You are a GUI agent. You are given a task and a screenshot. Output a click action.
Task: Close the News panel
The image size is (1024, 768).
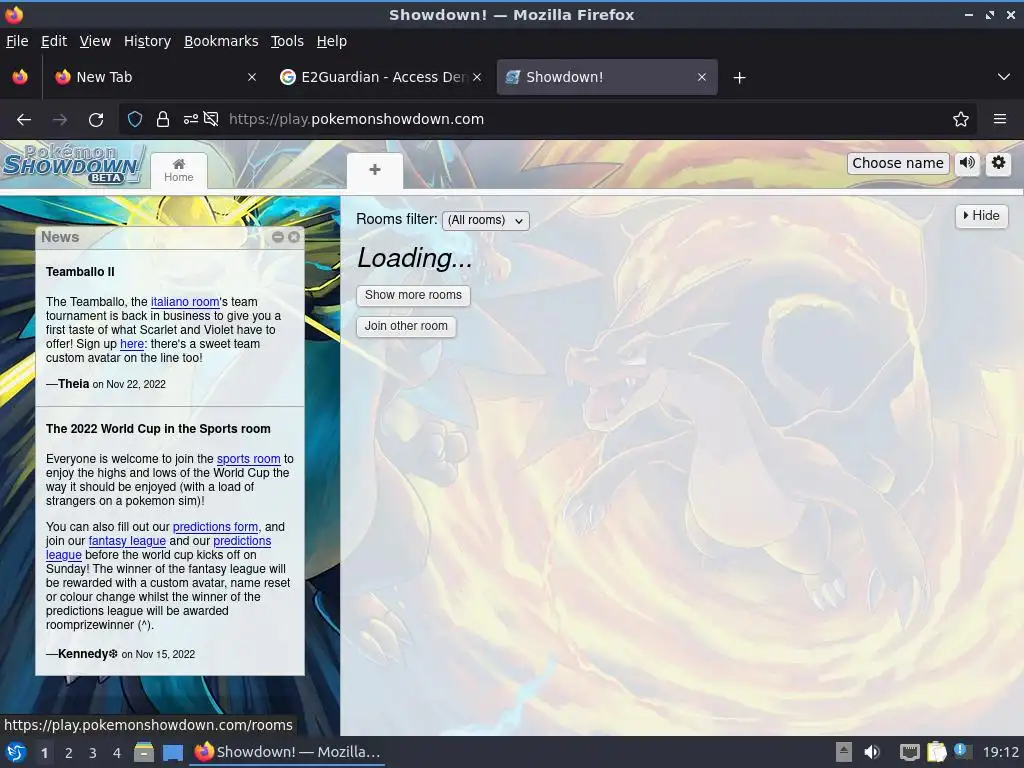[294, 237]
